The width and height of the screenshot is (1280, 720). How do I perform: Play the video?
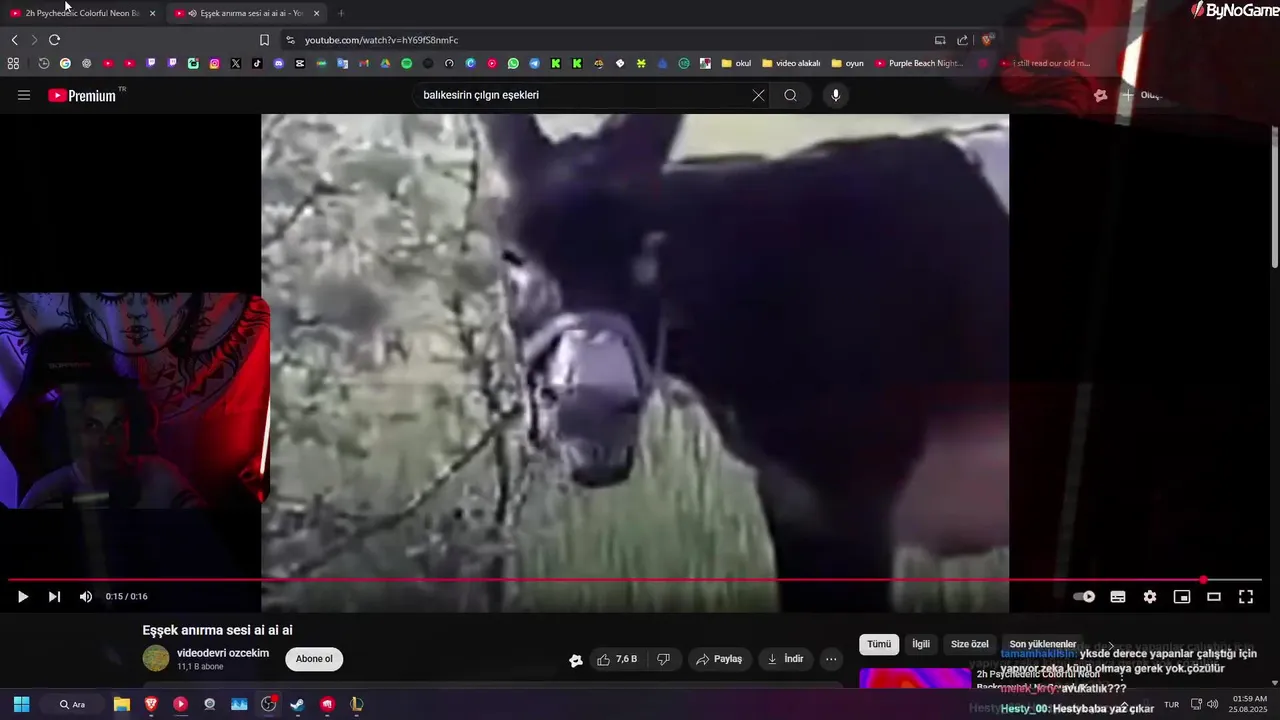[x=23, y=597]
